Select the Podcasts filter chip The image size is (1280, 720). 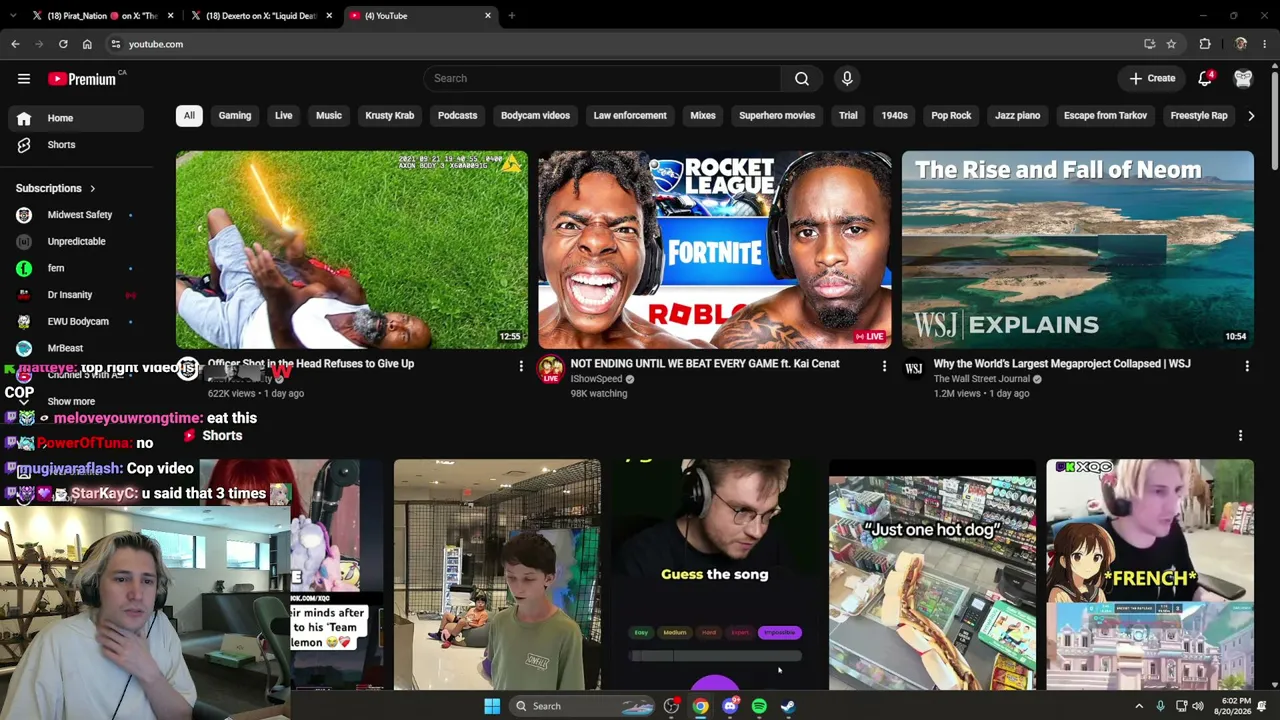[458, 116]
